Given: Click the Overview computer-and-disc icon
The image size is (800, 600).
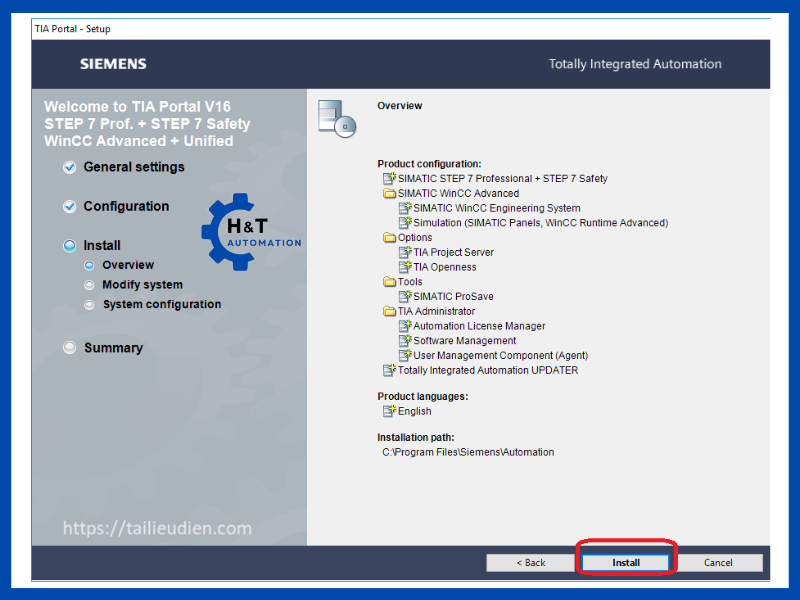Looking at the screenshot, I should click(x=336, y=116).
